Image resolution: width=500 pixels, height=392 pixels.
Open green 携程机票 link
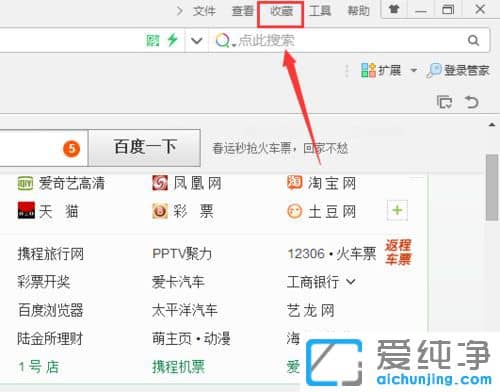click(178, 367)
